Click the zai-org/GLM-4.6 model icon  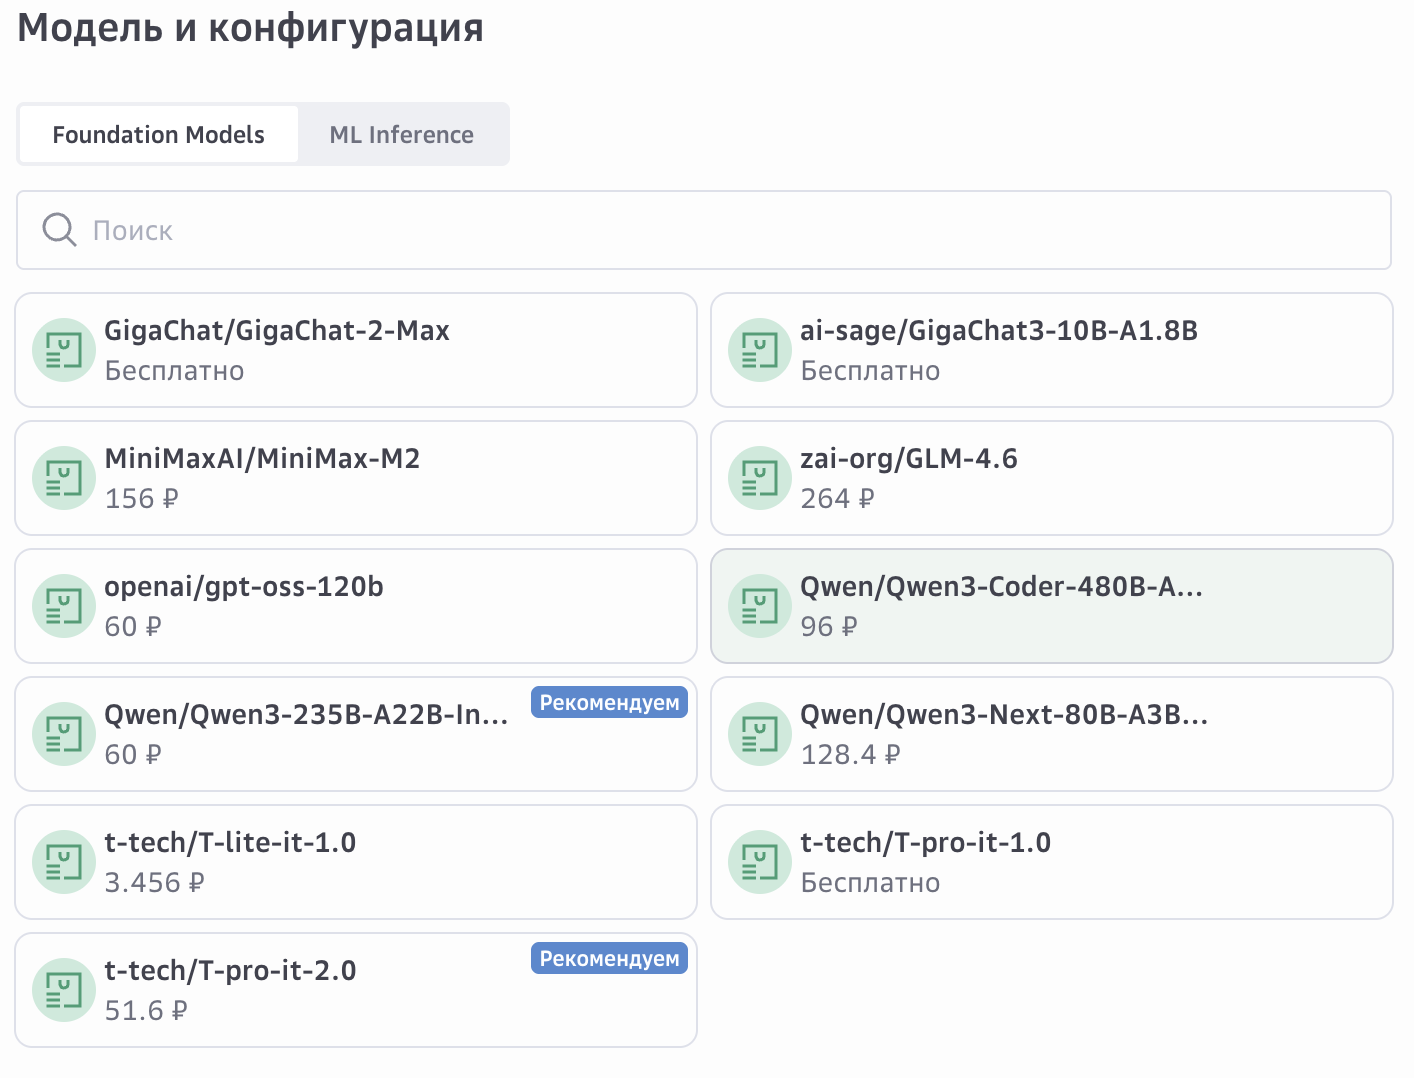pos(760,478)
